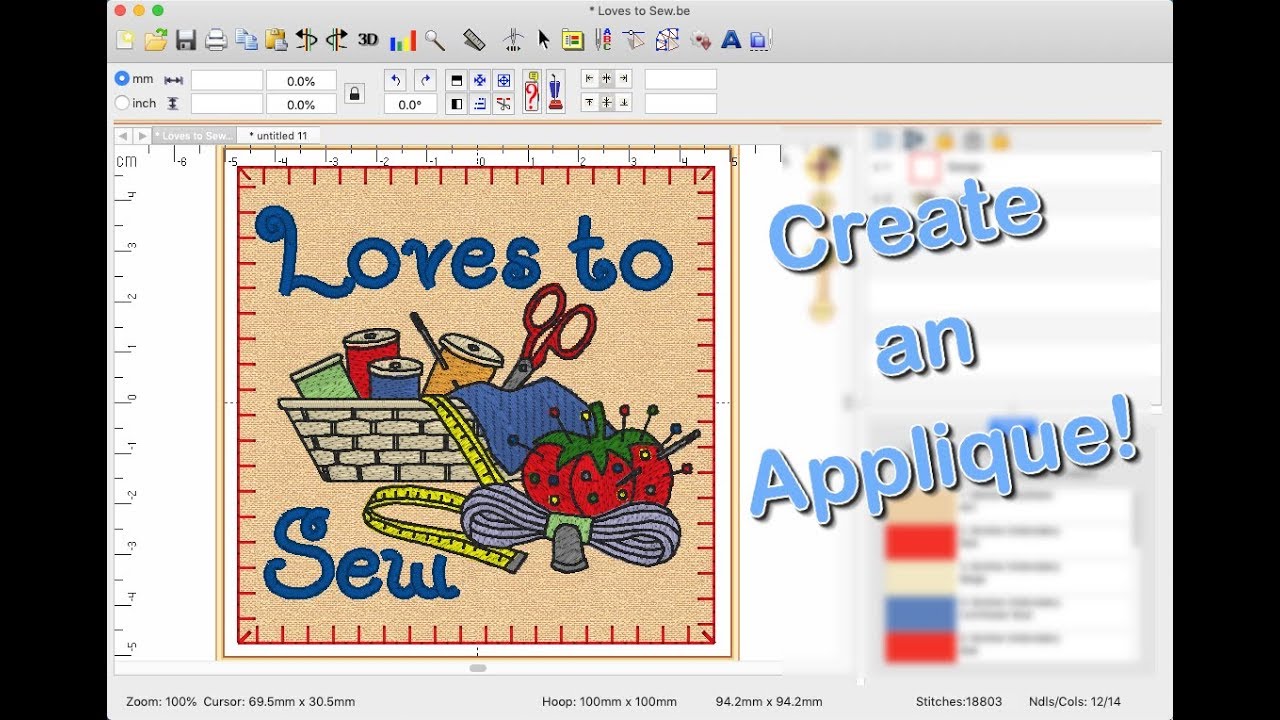
Task: Click the scissors cut icon in second row
Action: 504,103
